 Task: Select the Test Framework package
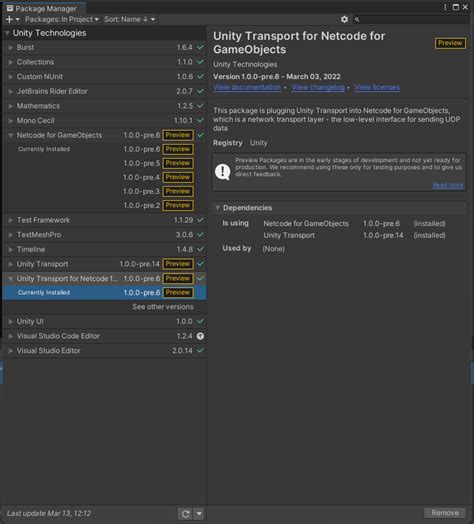tap(104, 220)
